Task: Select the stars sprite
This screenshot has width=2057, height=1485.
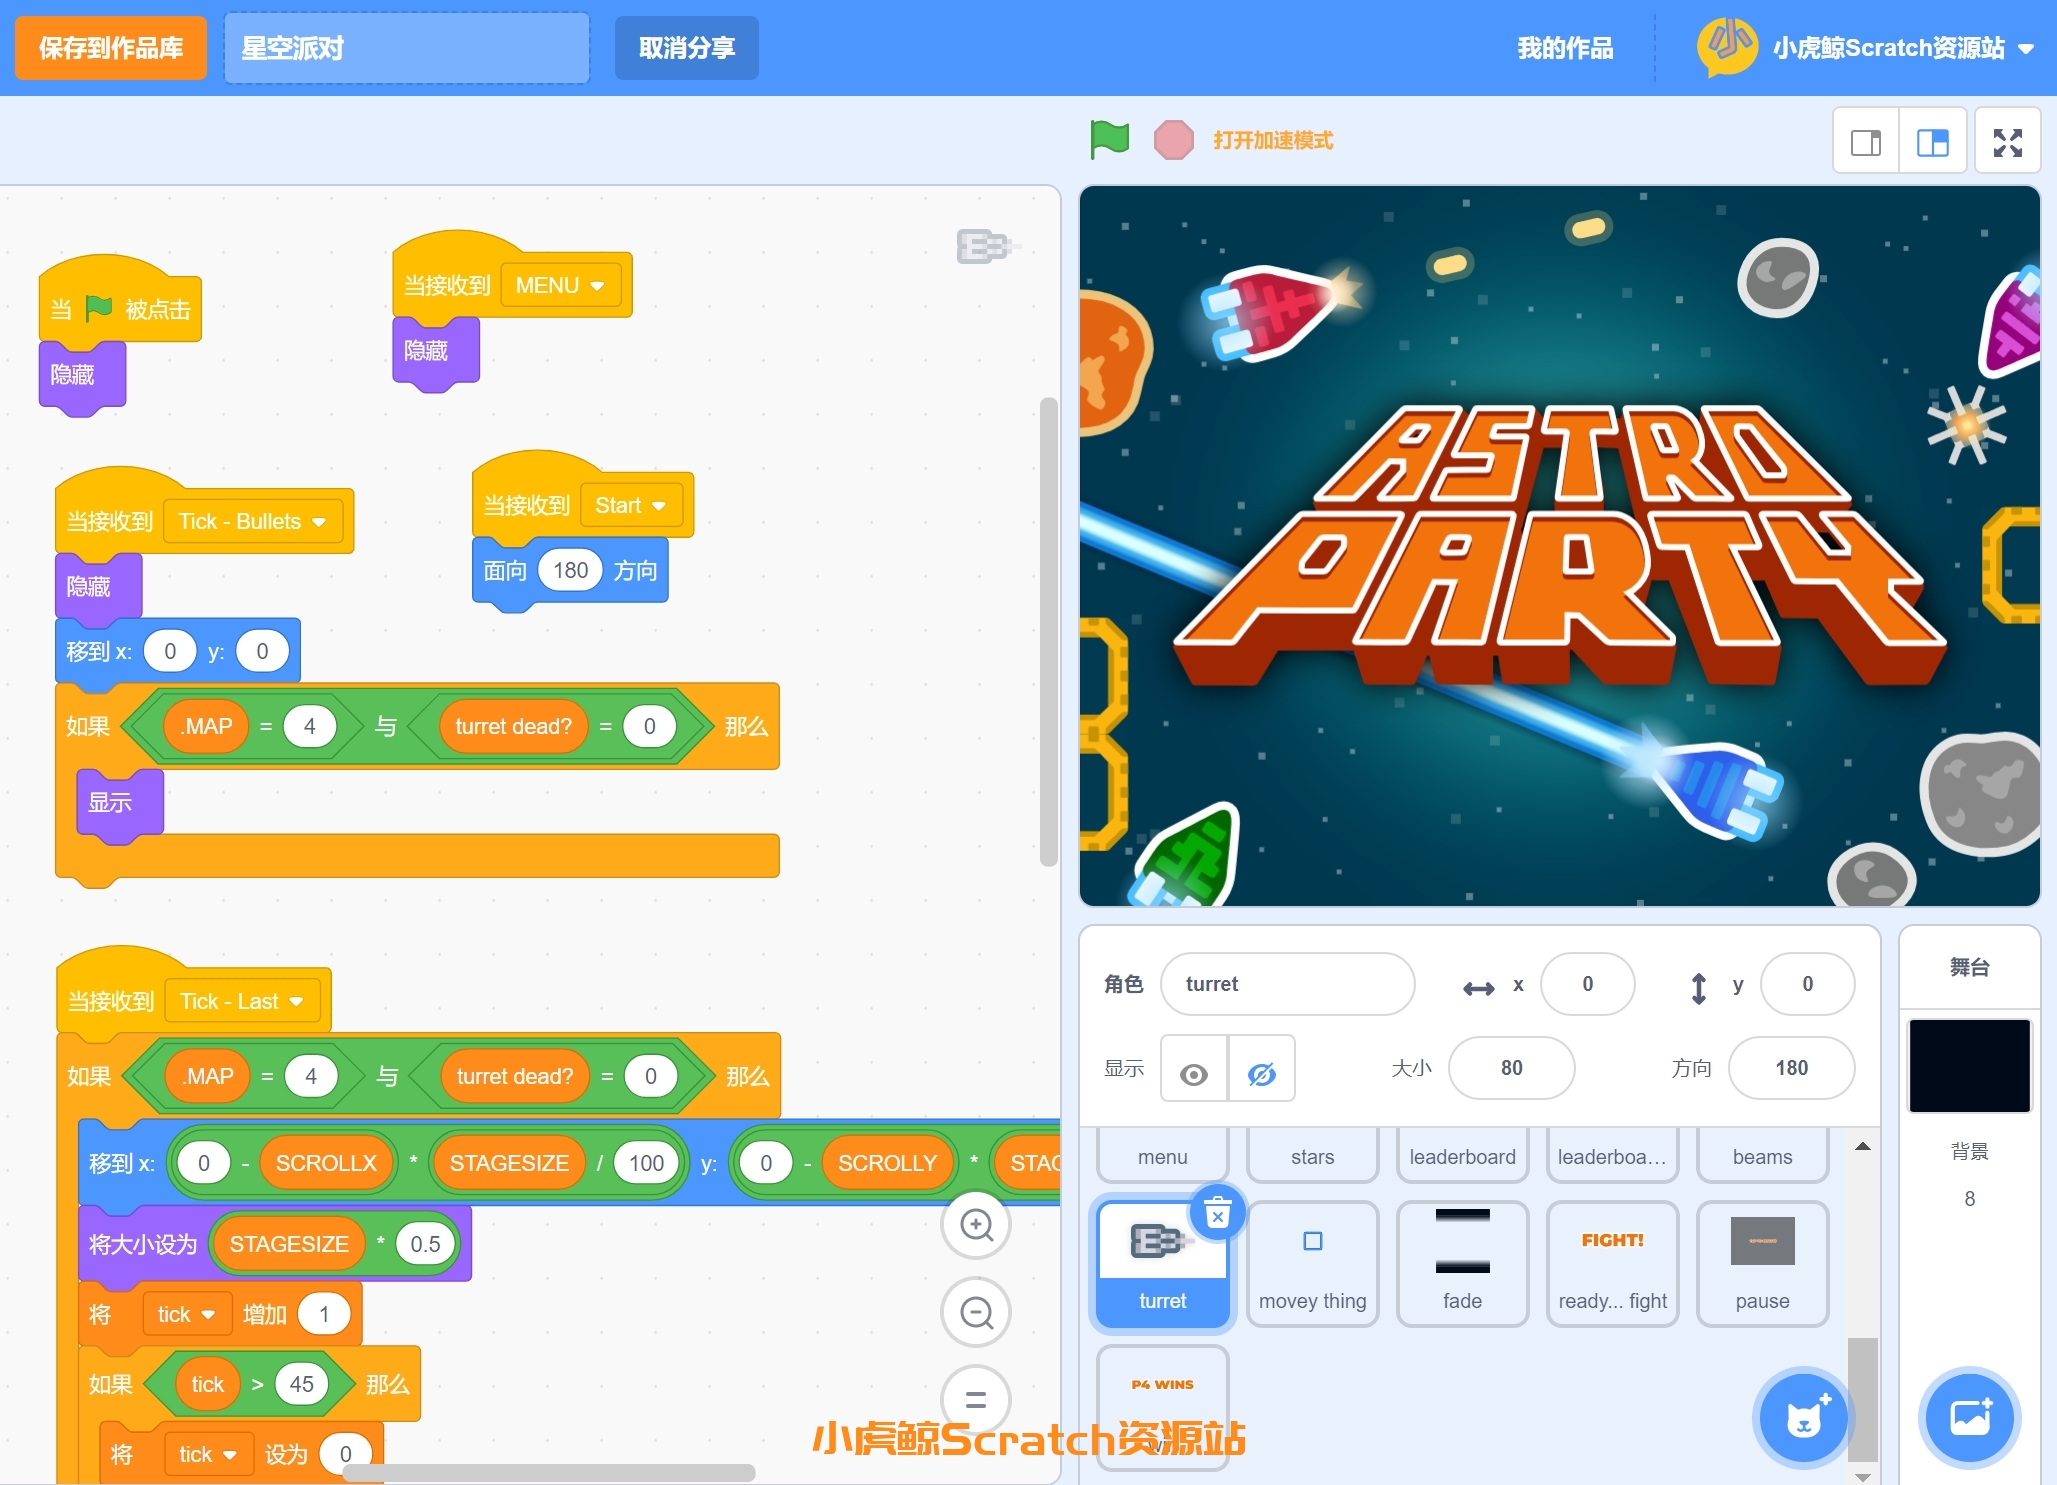Action: pos(1312,1155)
